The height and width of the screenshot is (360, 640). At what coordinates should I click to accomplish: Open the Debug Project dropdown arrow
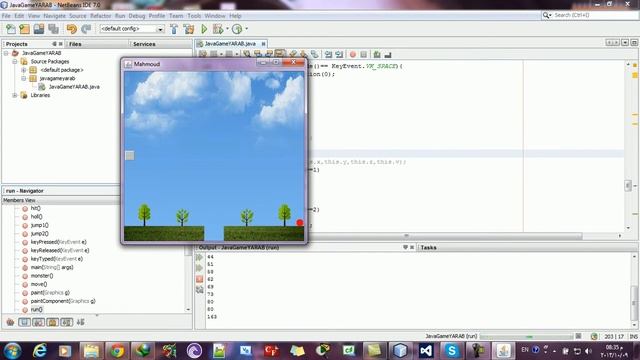227,29
